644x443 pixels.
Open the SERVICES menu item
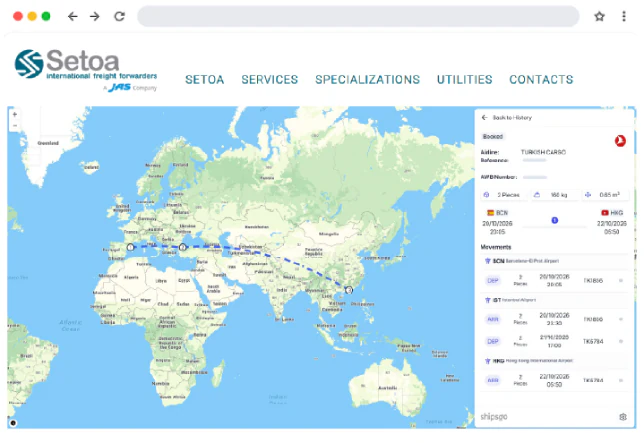[270, 80]
